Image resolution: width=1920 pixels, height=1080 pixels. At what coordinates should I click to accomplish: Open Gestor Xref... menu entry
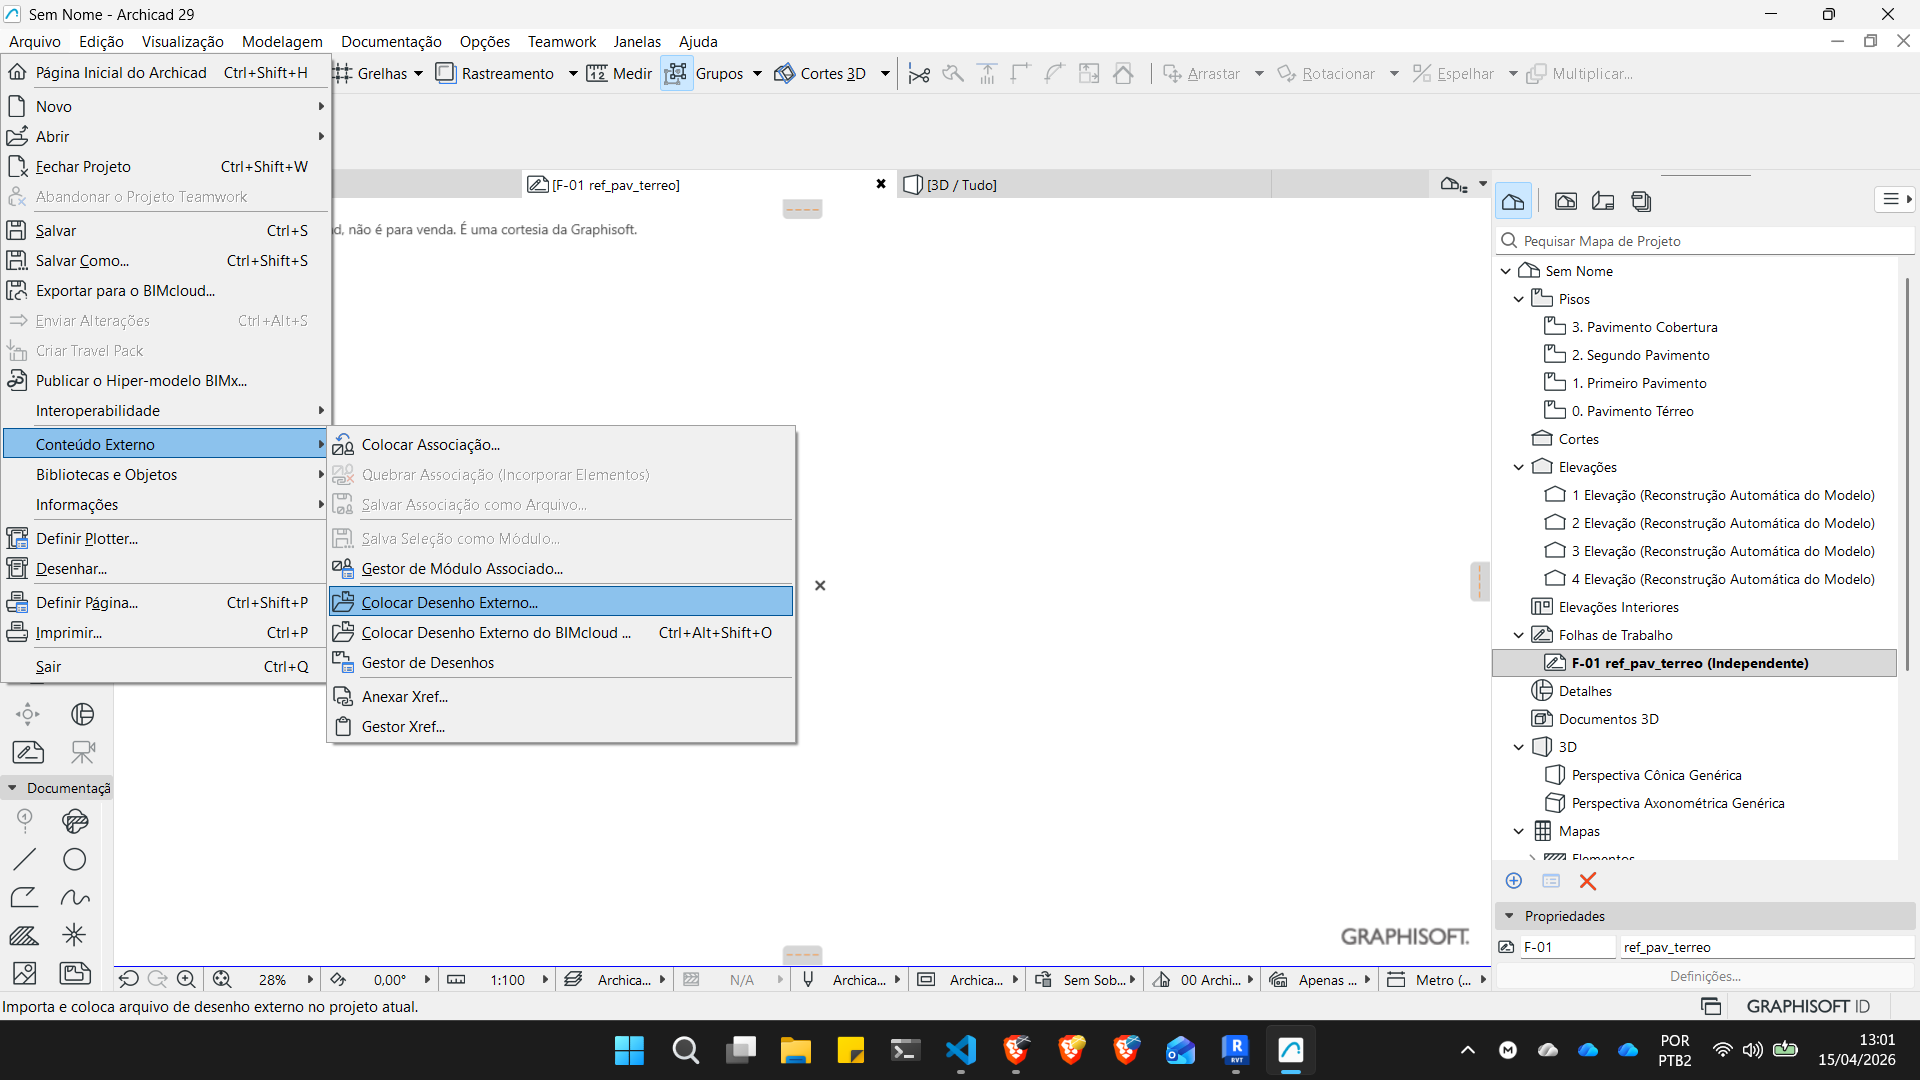tap(561, 726)
